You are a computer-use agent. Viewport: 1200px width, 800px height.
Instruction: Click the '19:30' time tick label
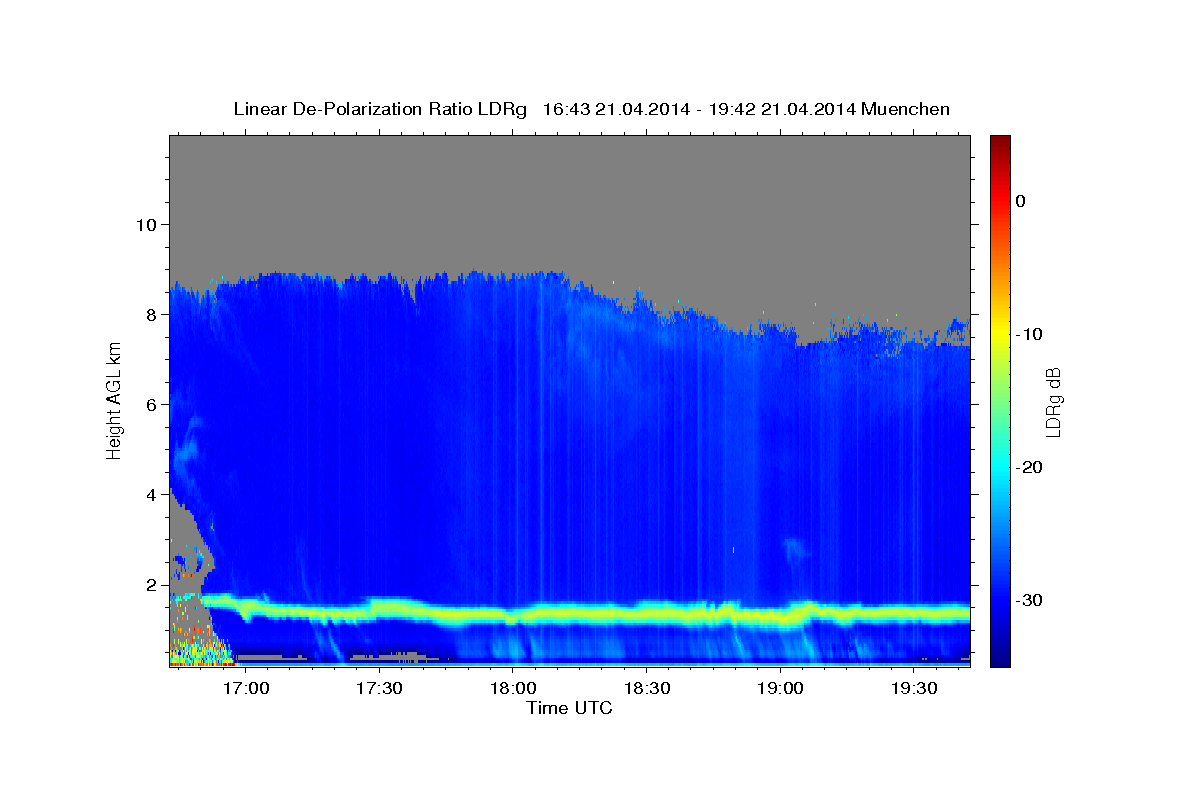914,688
